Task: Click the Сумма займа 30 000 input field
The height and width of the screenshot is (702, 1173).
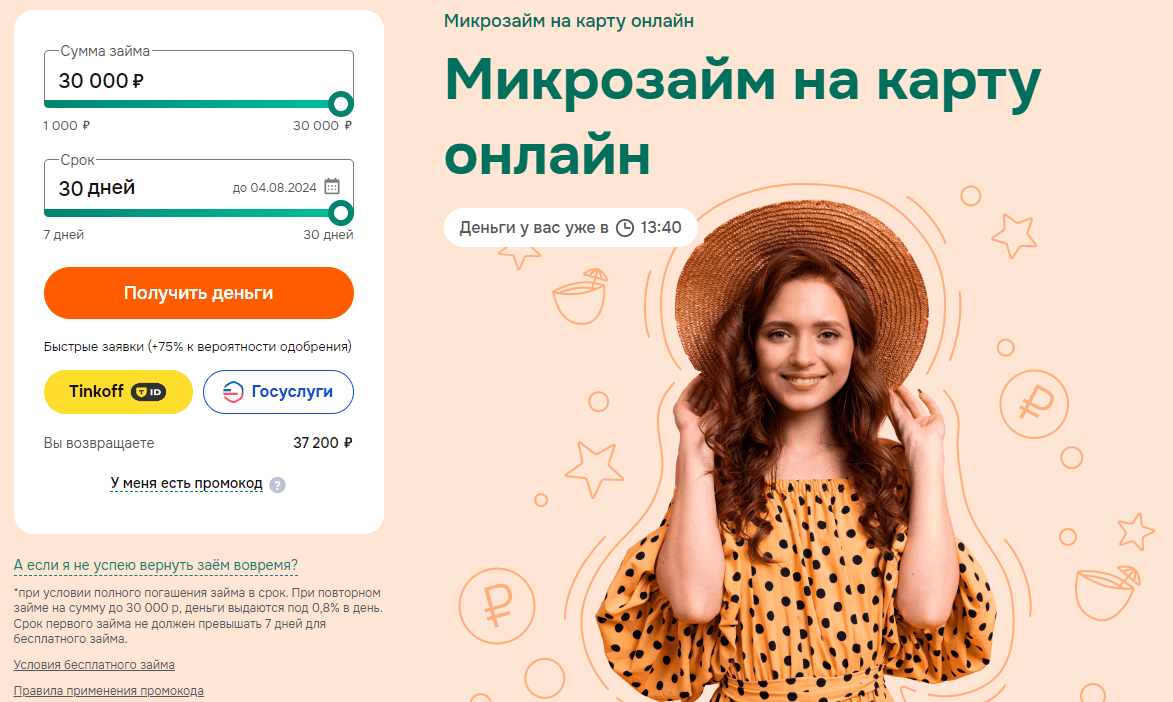Action: [199, 78]
